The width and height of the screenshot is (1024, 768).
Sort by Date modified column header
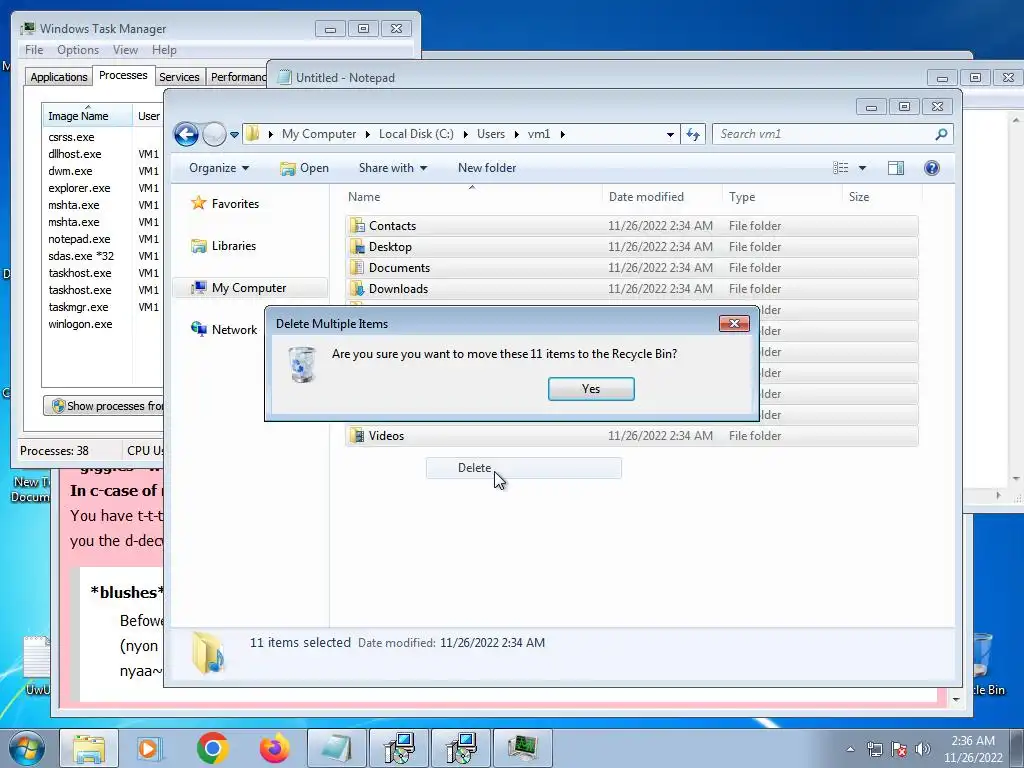(x=662, y=197)
